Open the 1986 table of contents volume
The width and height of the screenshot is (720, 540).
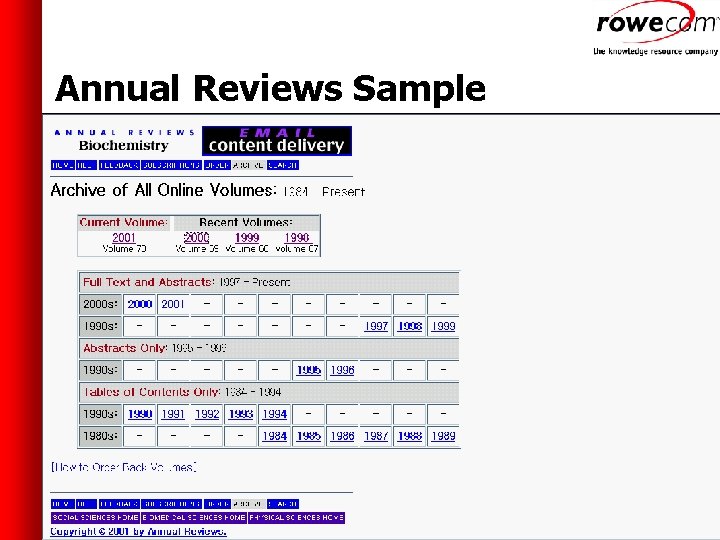[342, 436]
